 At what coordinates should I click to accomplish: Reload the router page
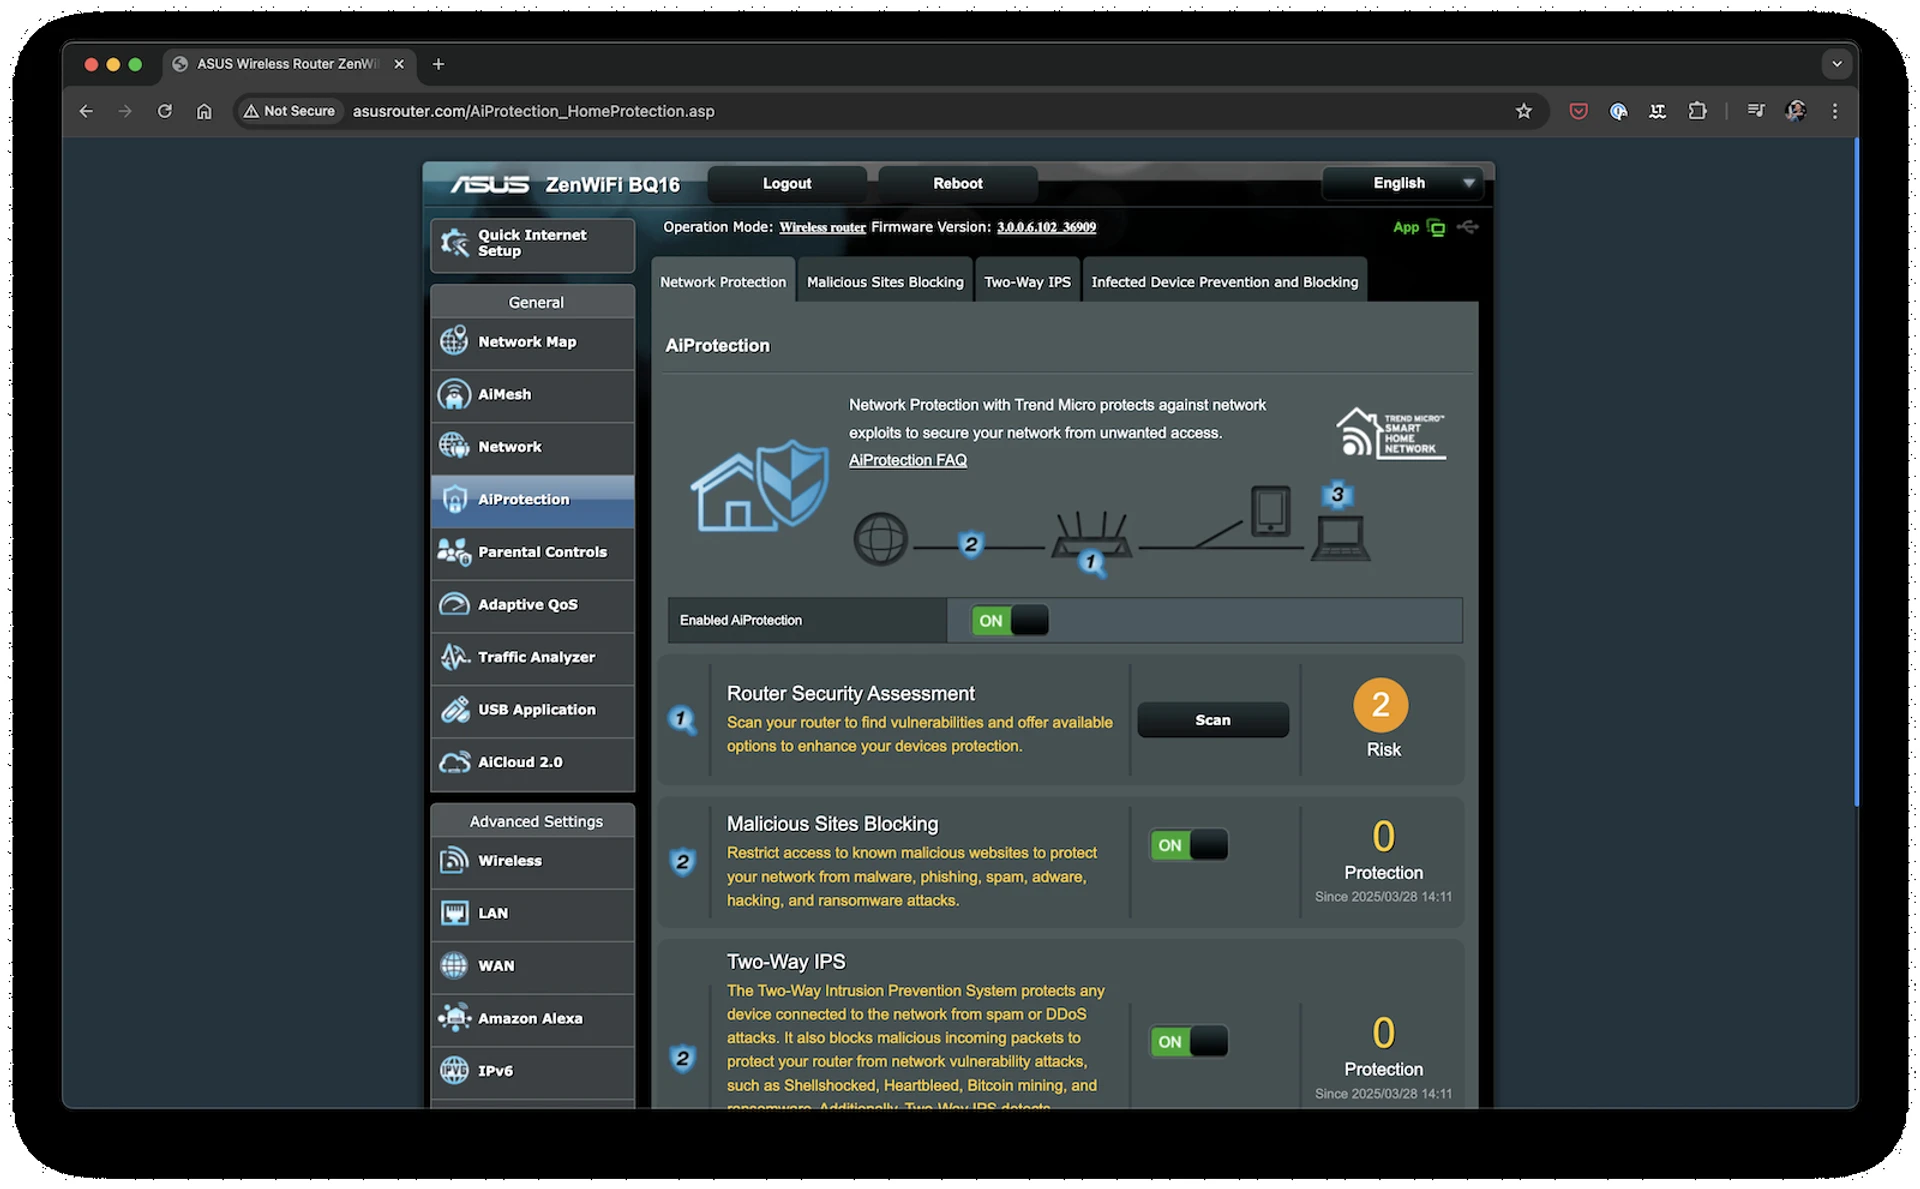[x=165, y=111]
